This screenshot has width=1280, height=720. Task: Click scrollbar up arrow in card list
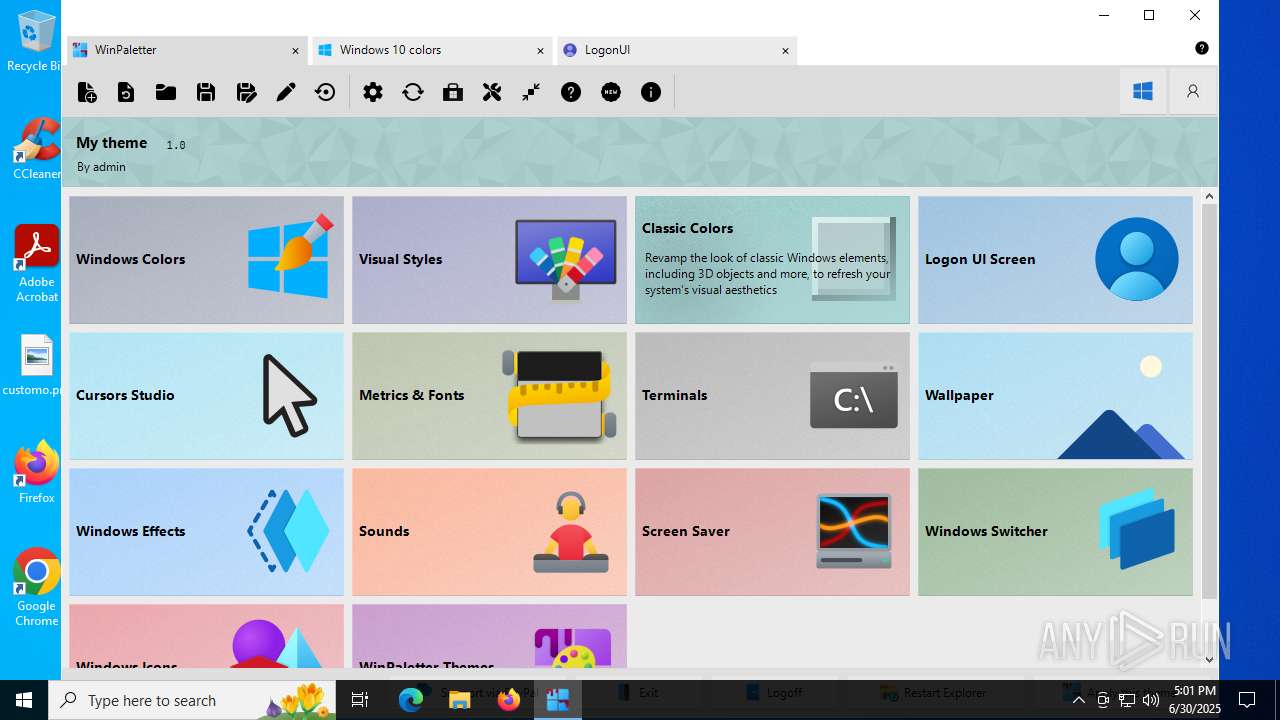click(1209, 196)
